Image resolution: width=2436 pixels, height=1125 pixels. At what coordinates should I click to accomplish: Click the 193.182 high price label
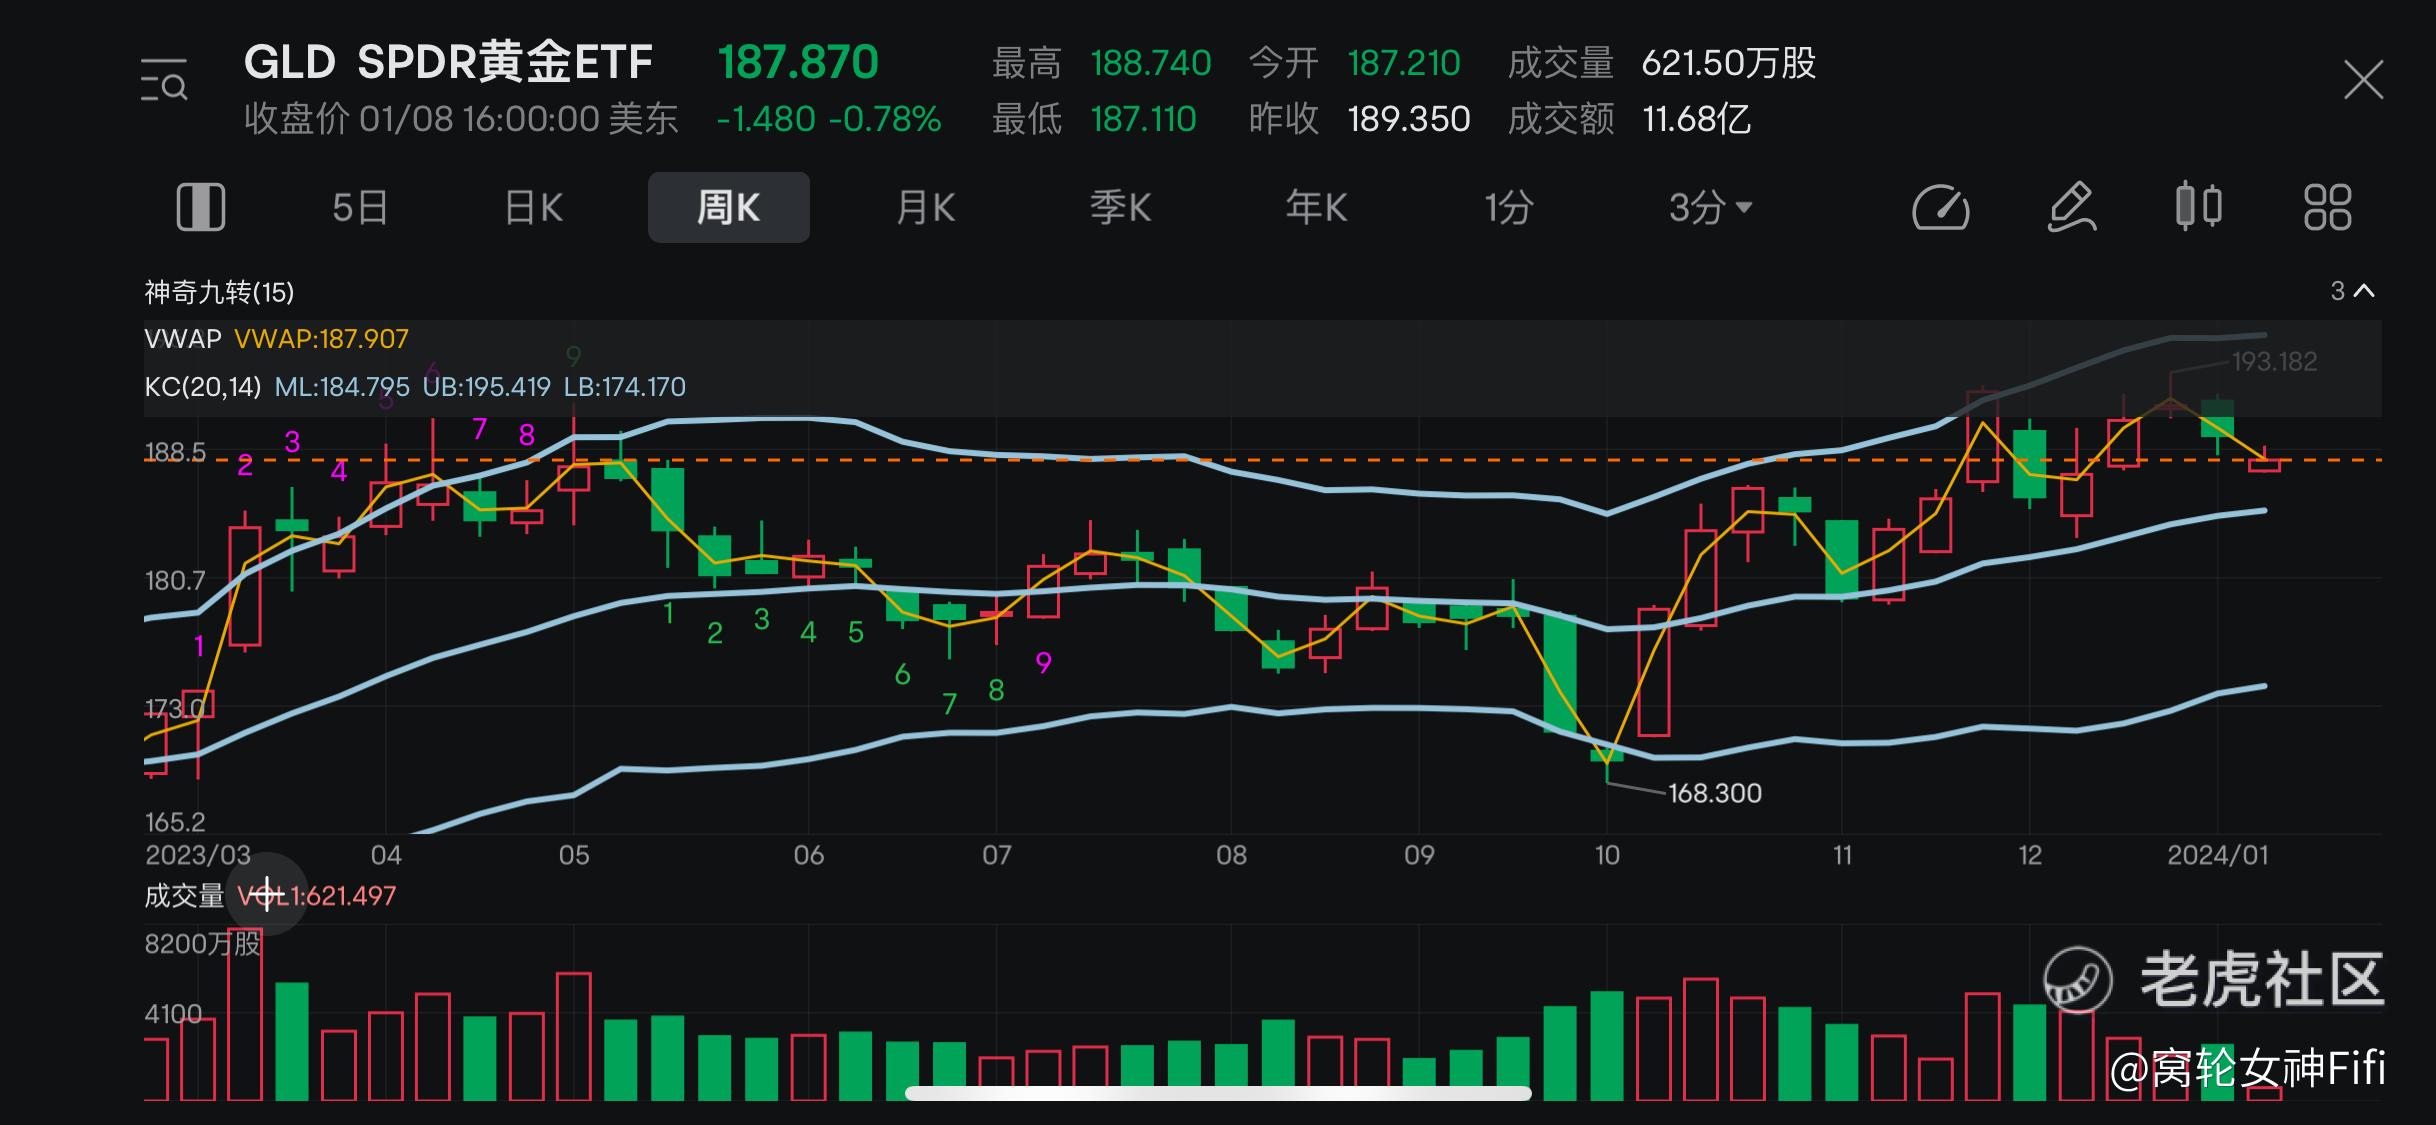point(2274,361)
